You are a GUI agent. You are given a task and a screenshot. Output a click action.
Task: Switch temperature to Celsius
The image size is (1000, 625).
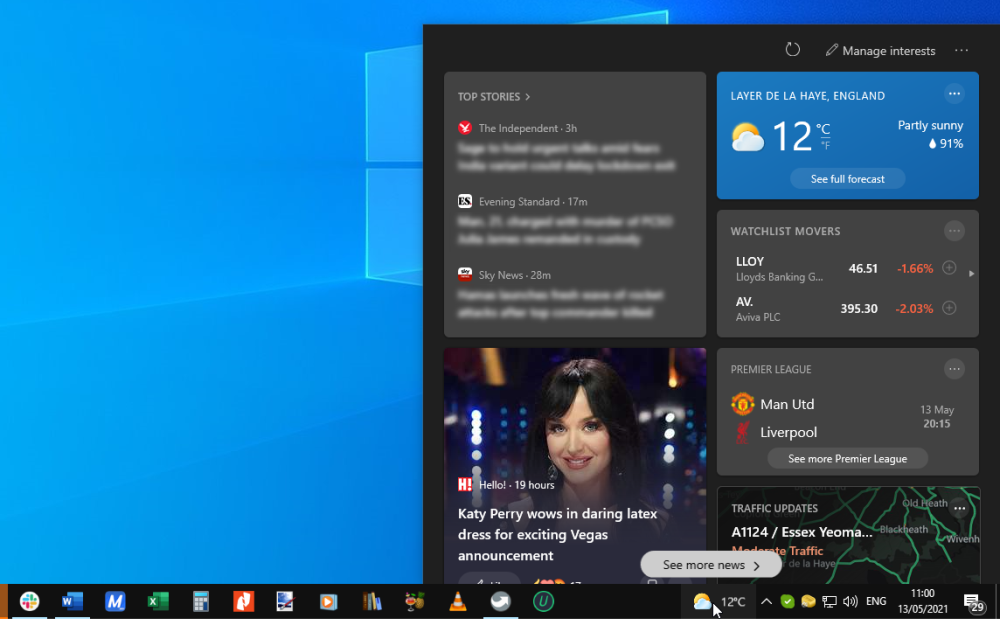pos(823,128)
